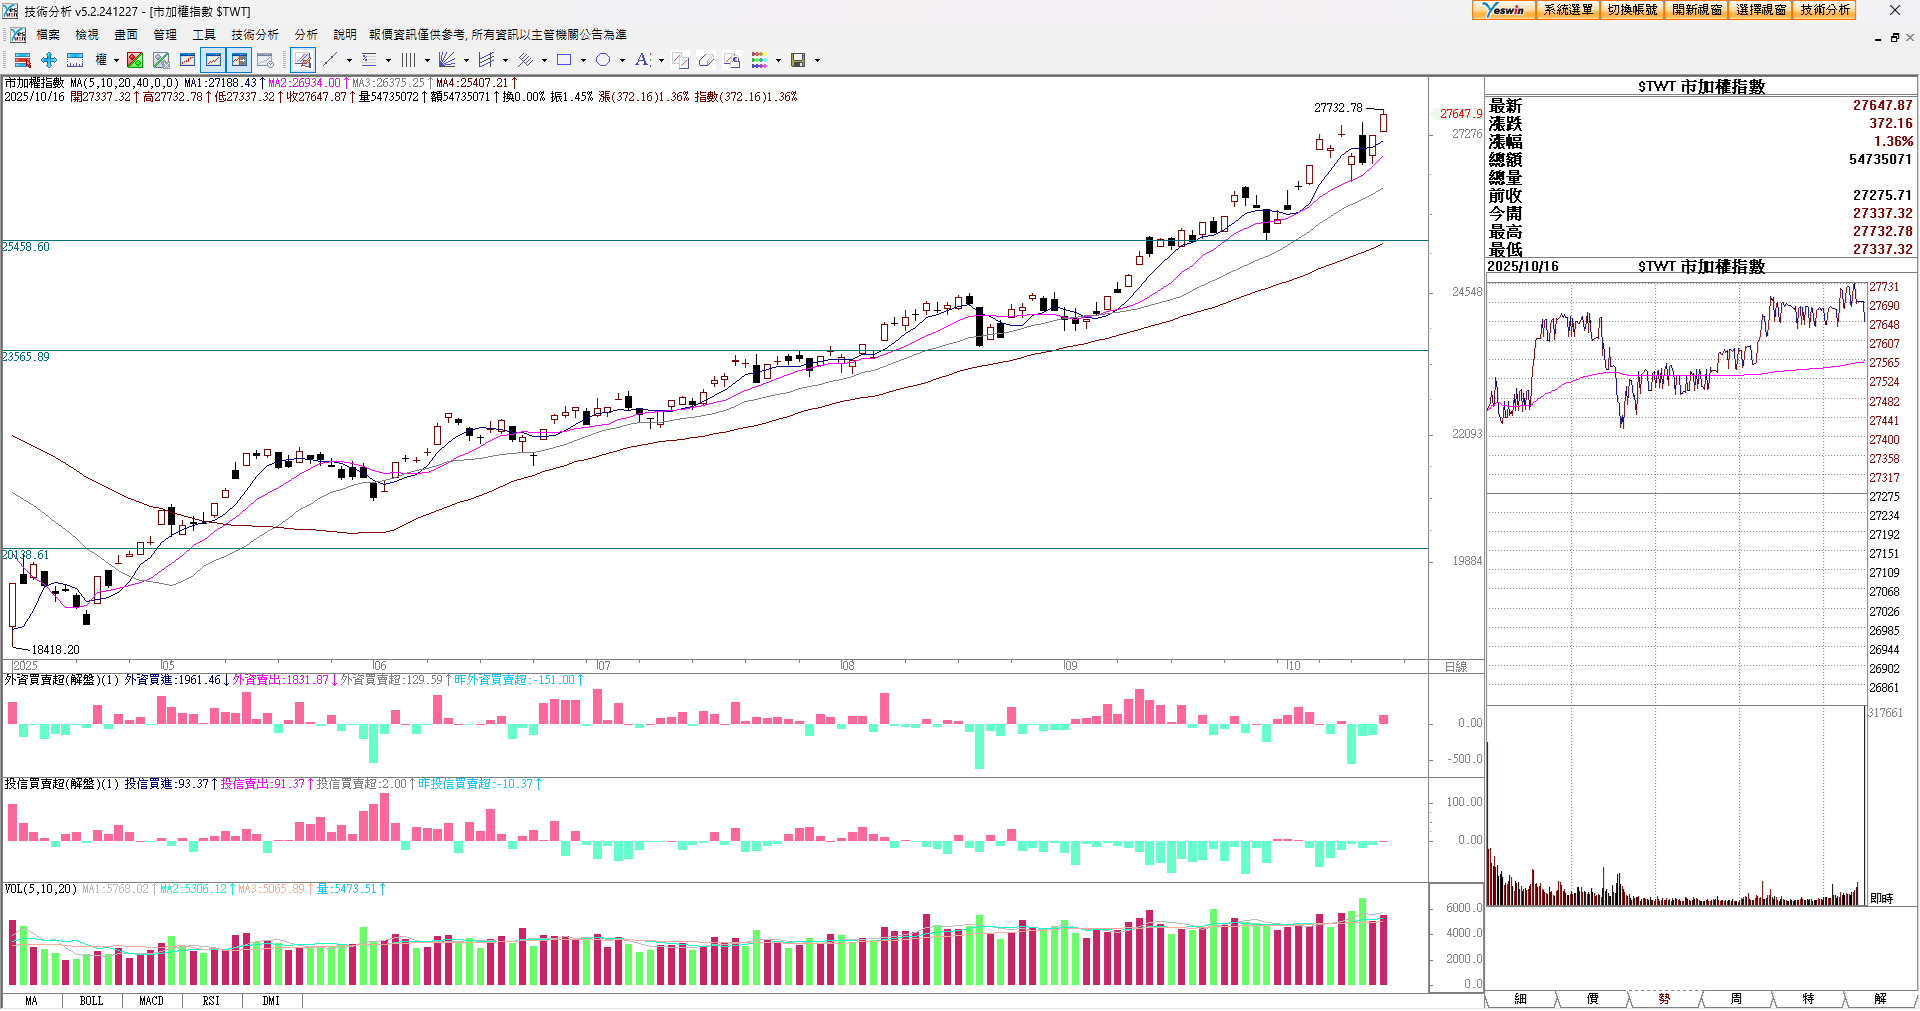1920x1011 pixels.
Task: Open the 權 adjustment dropdown arrow
Action: click(116, 60)
